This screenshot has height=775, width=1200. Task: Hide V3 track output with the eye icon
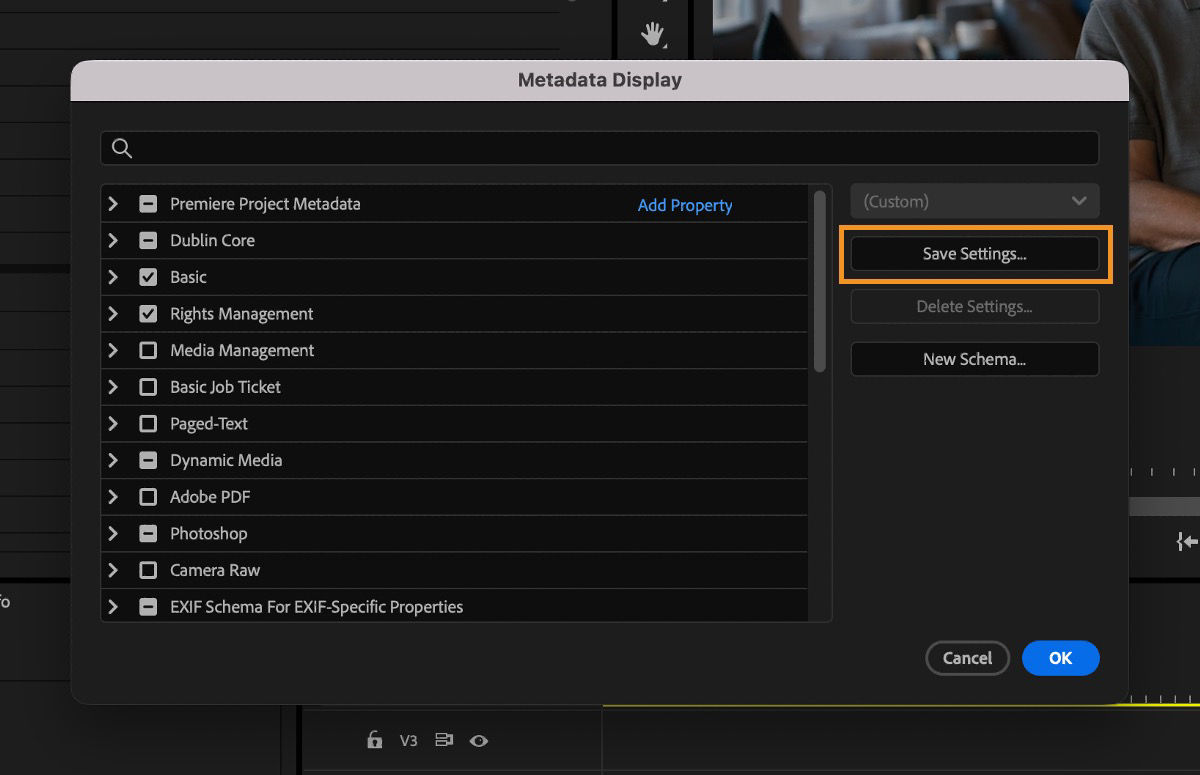point(479,741)
